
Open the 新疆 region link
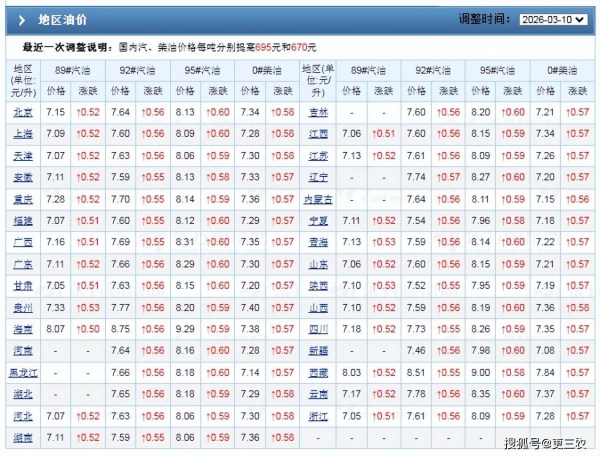318,350
